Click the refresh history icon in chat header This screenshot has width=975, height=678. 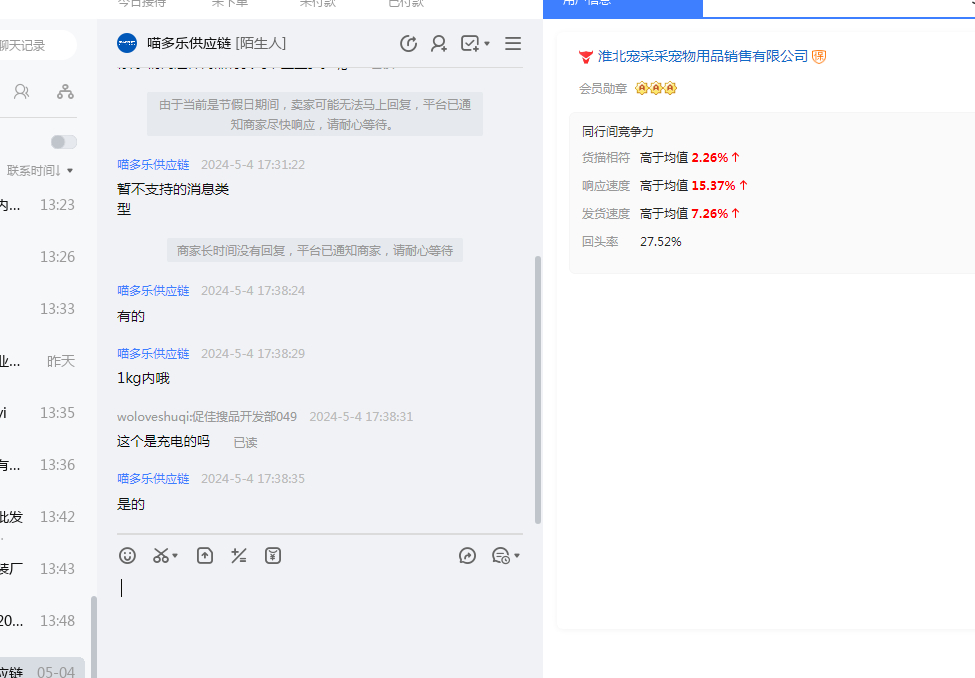tap(408, 43)
